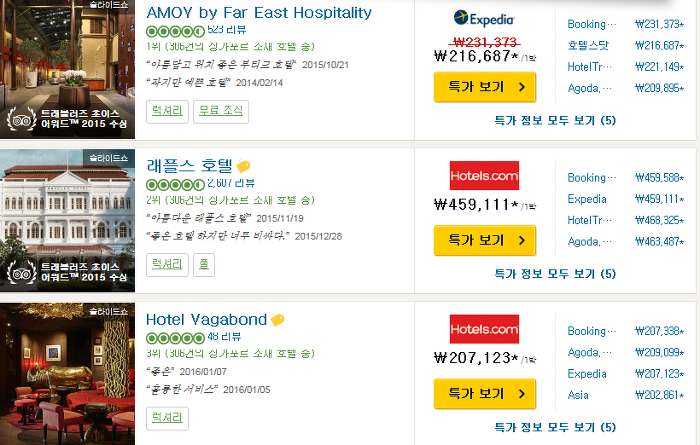
Task: Click the Hotels.com logo for Hotel Vagabond
Action: click(x=484, y=329)
